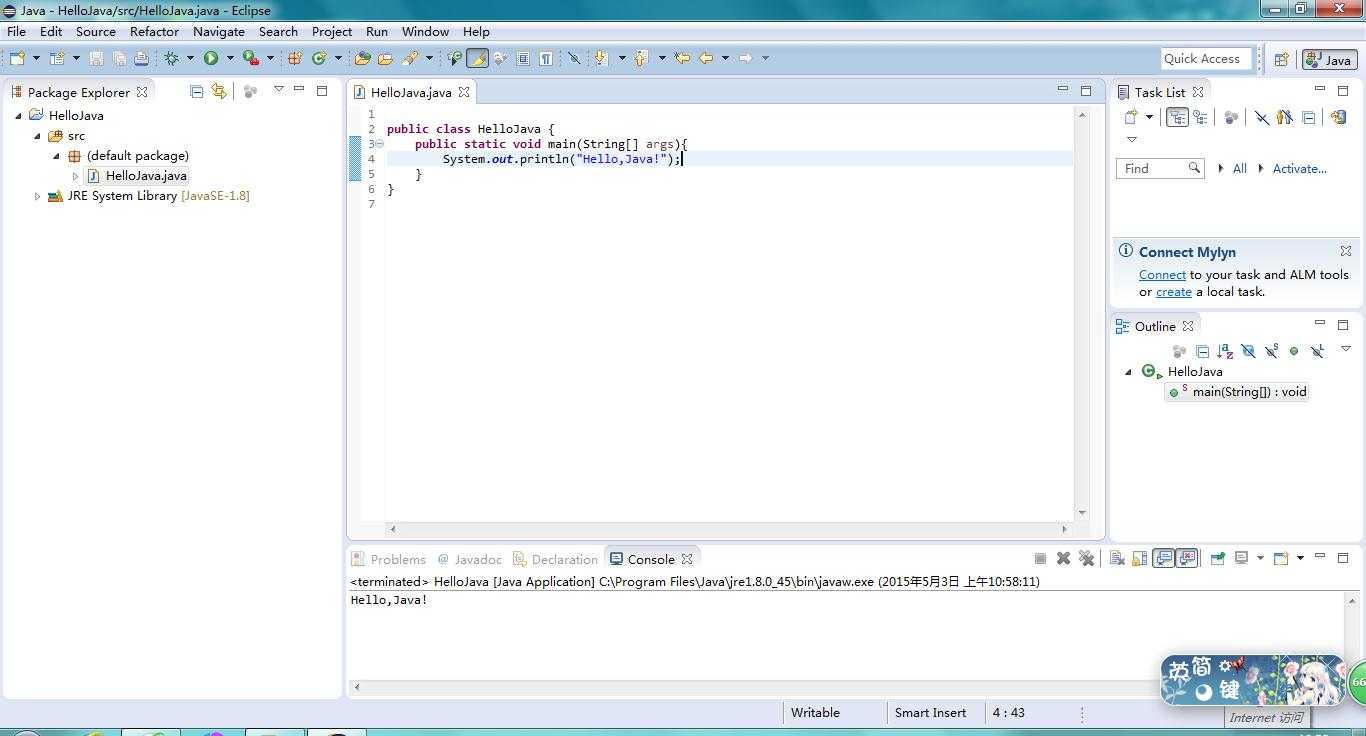The image size is (1366, 736).
Task: Expand the HelloJava.java file node
Action: 75,176
